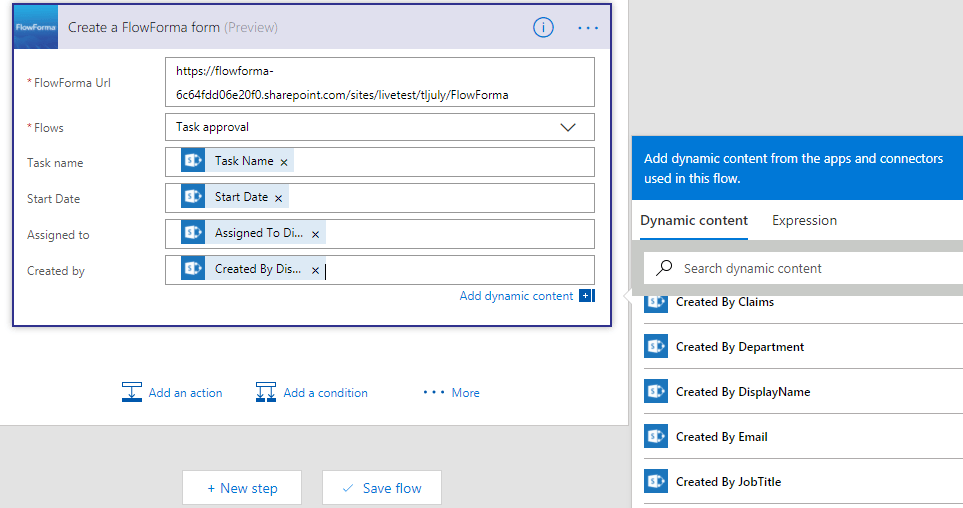Click the Add dynamic content link
This screenshot has width=963, height=508.
517,296
